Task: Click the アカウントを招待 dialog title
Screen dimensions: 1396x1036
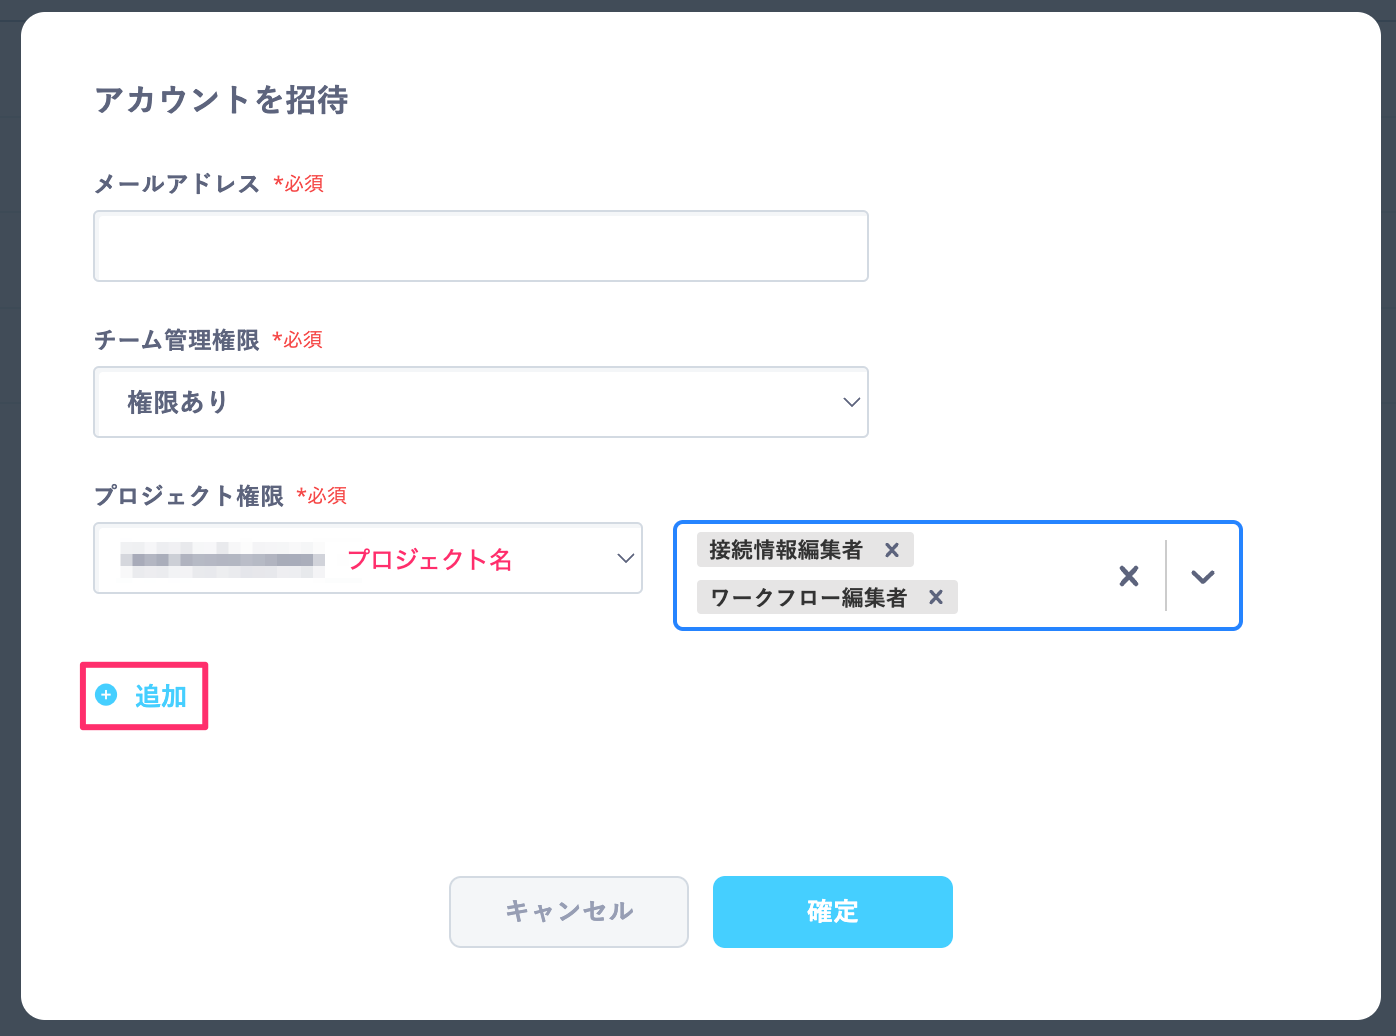Action: click(221, 100)
